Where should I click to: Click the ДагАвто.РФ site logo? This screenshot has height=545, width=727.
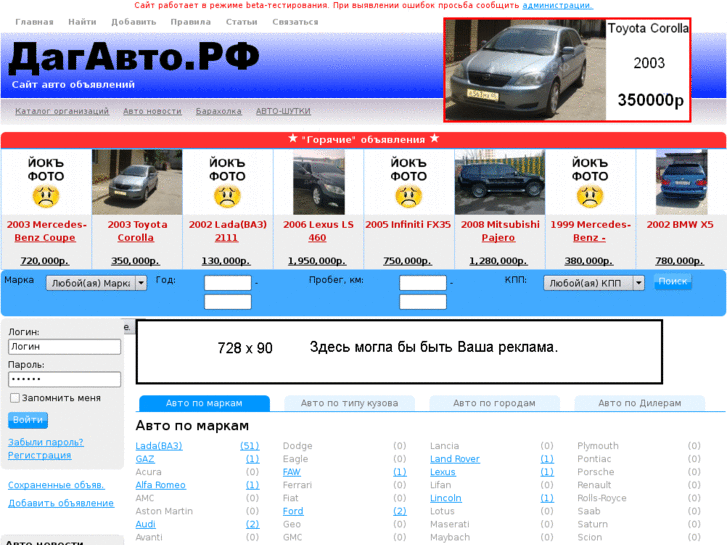(134, 57)
